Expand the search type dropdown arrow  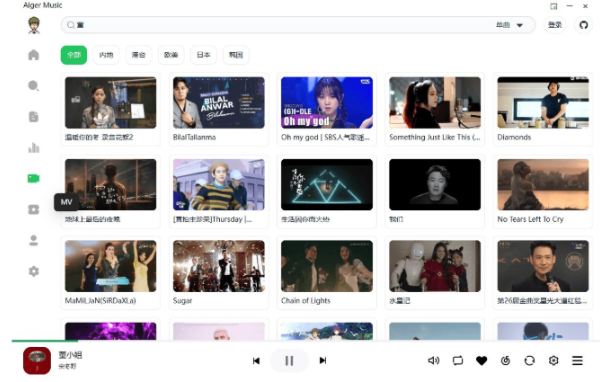click(520, 25)
